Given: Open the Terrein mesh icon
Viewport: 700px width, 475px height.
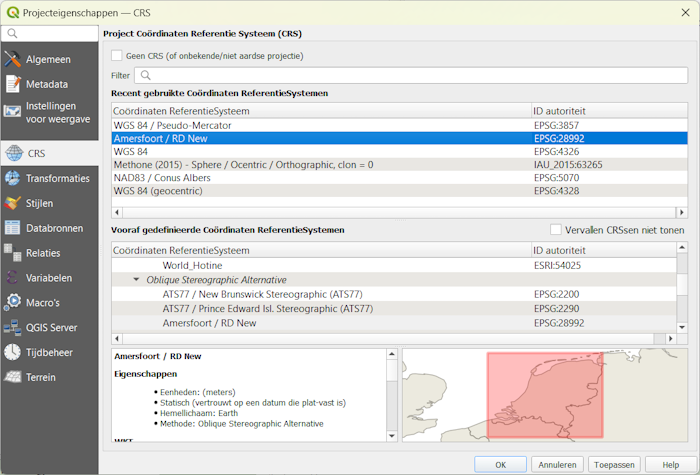Looking at the screenshot, I should pyautogui.click(x=12, y=377).
